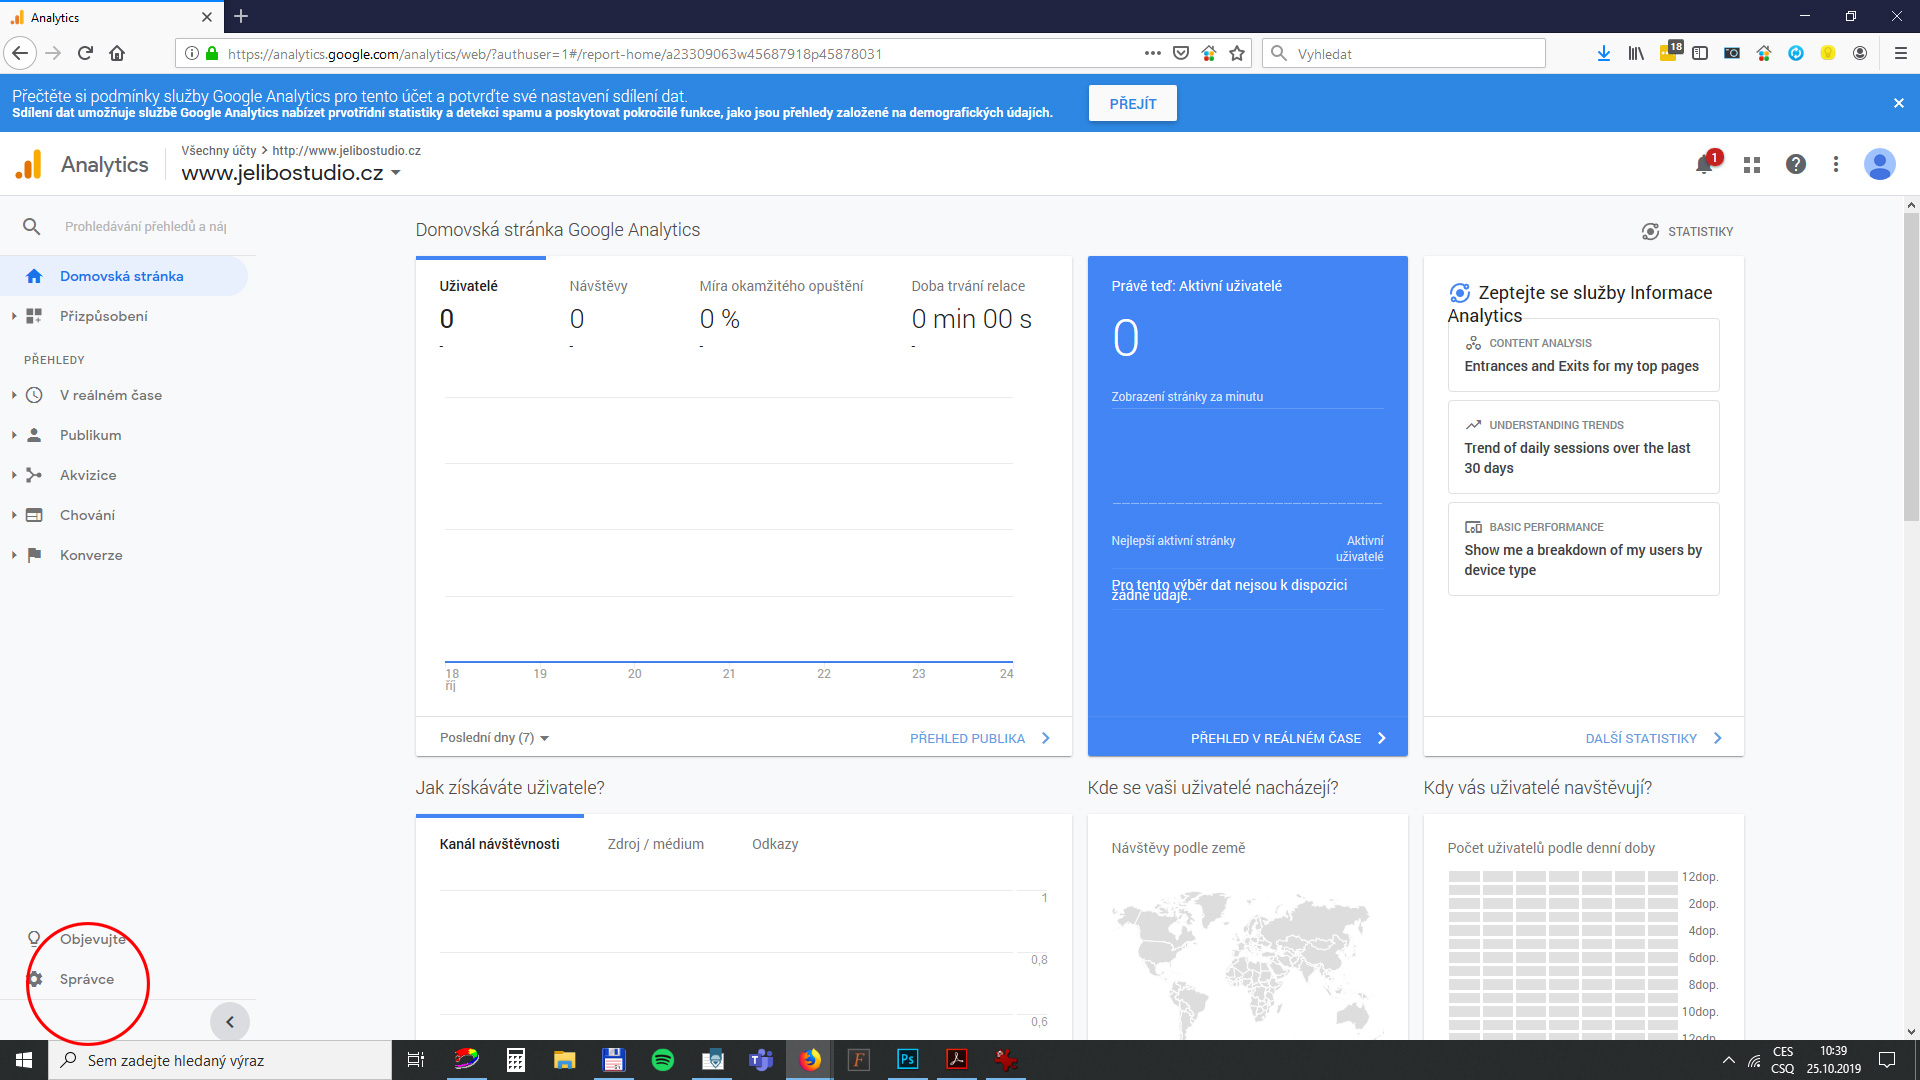
Task: Open the page actions three-dot icon in address bar
Action: tap(1153, 53)
